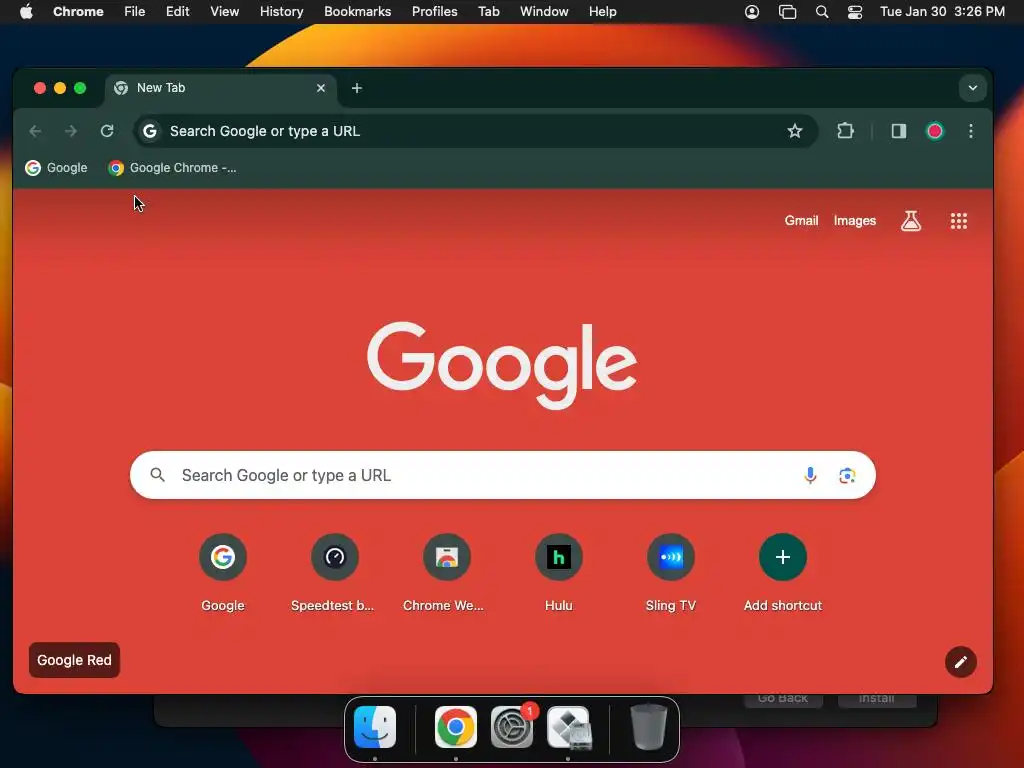This screenshot has height=768, width=1024.
Task: Open the Speedtest shortcut tile
Action: pyautogui.click(x=334, y=573)
